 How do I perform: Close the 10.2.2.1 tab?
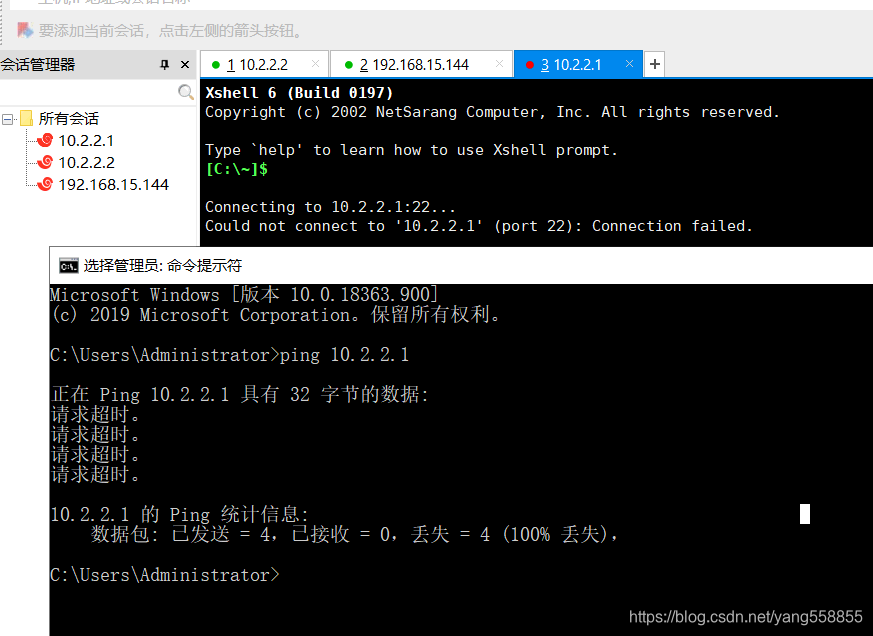[629, 63]
